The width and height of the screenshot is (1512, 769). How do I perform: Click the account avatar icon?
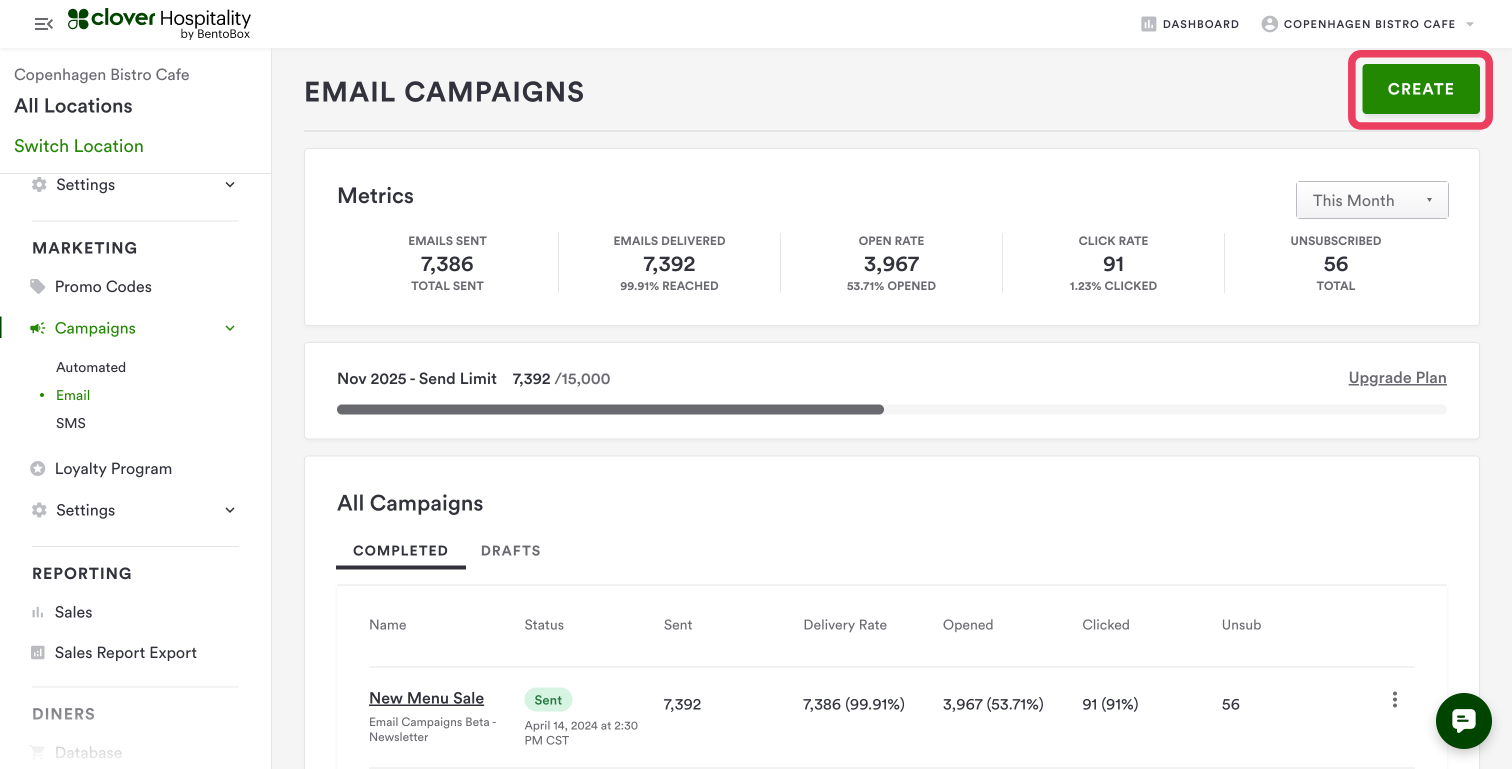(1269, 24)
